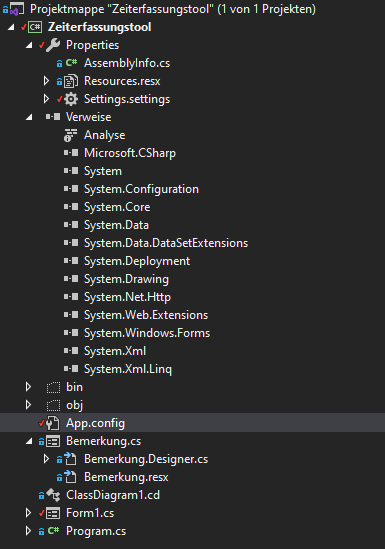Click the analyzer icon next to Analyse
This screenshot has height=549, width=385.
[x=70, y=135]
